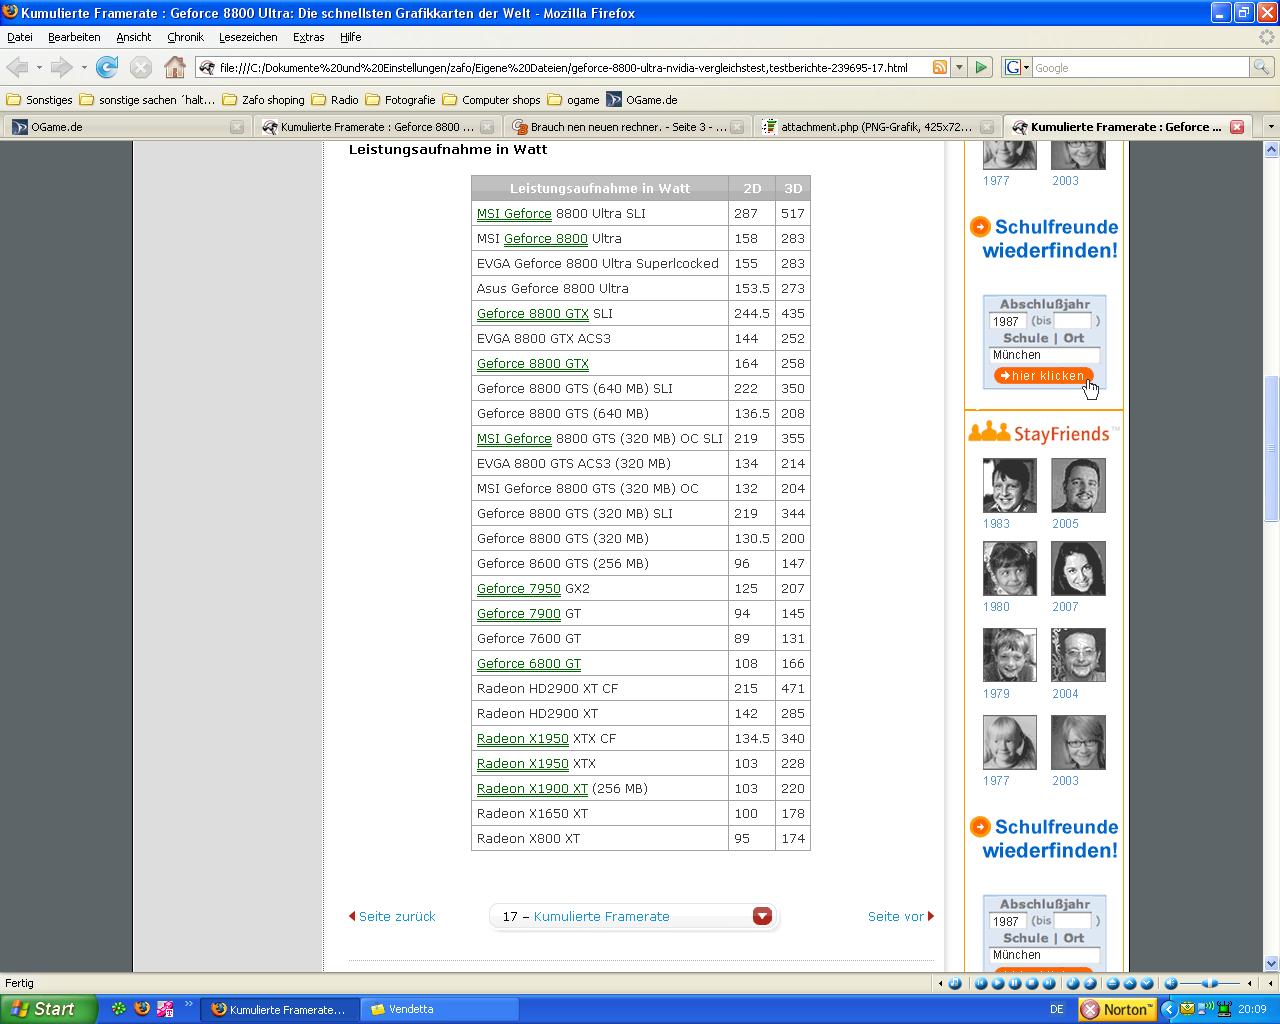The image size is (1280, 1024).
Task: Click the RSS feed icon in address bar
Action: (940, 67)
